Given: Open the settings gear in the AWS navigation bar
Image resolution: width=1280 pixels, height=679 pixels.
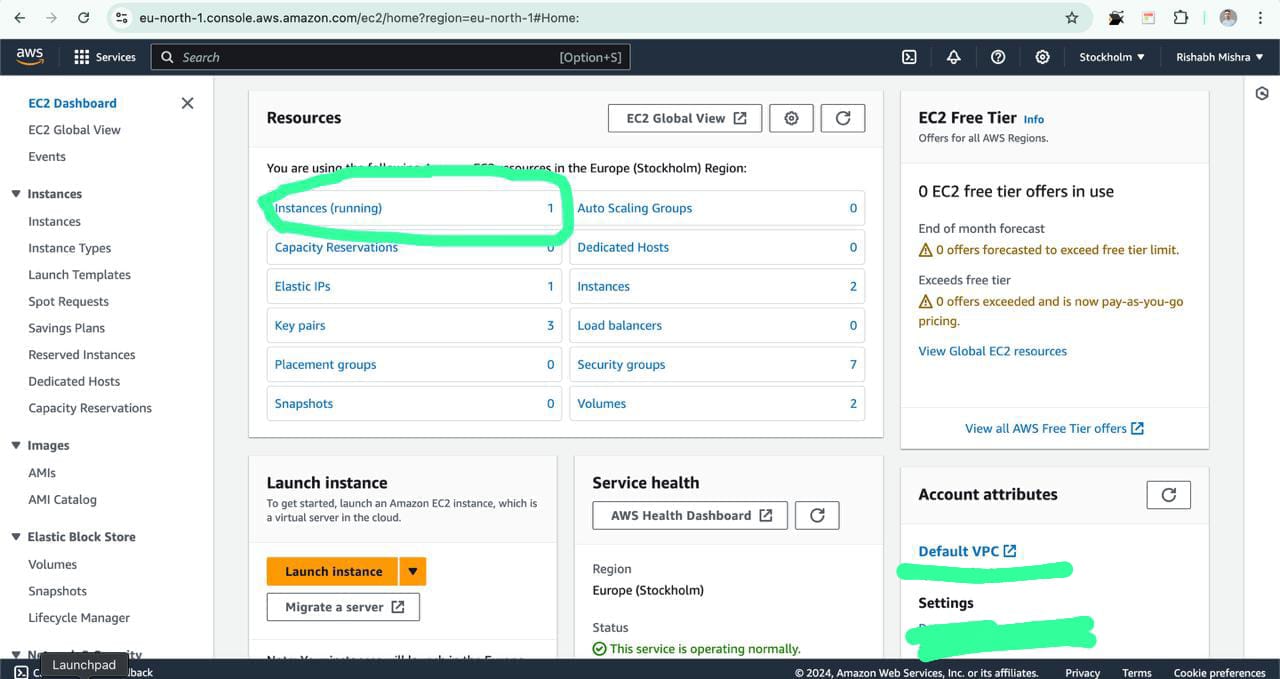Looking at the screenshot, I should tap(1042, 57).
